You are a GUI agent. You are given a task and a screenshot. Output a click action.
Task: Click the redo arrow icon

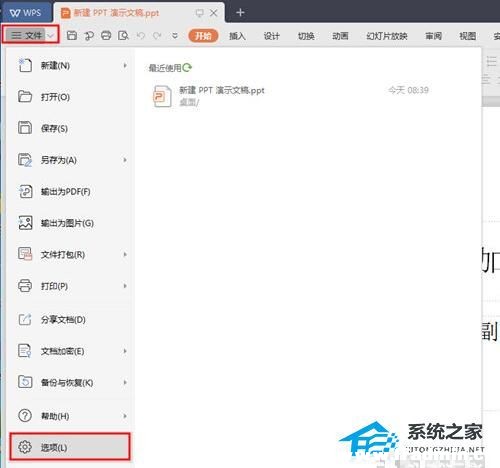click(x=157, y=35)
